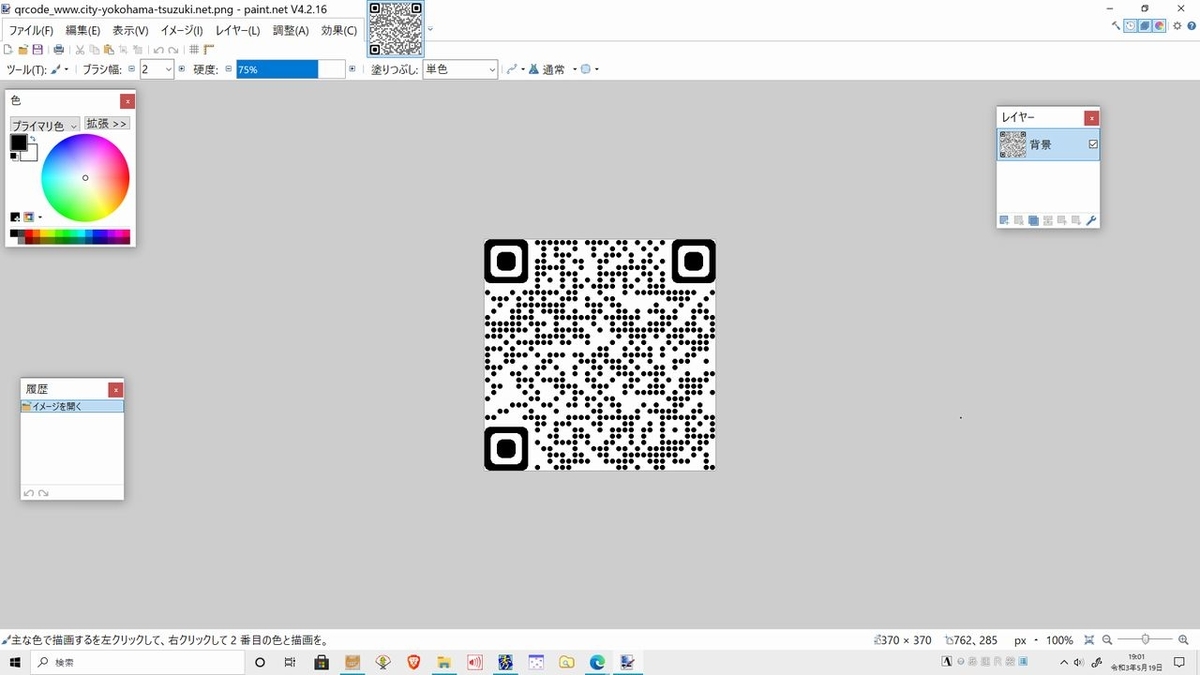Click the 検索 taskbar search box

[138, 662]
